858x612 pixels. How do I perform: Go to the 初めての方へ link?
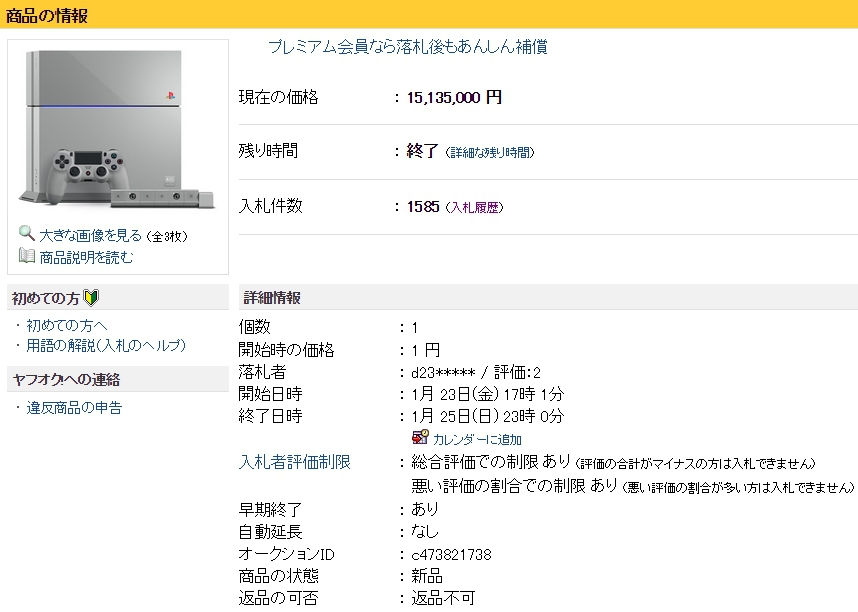[x=66, y=325]
